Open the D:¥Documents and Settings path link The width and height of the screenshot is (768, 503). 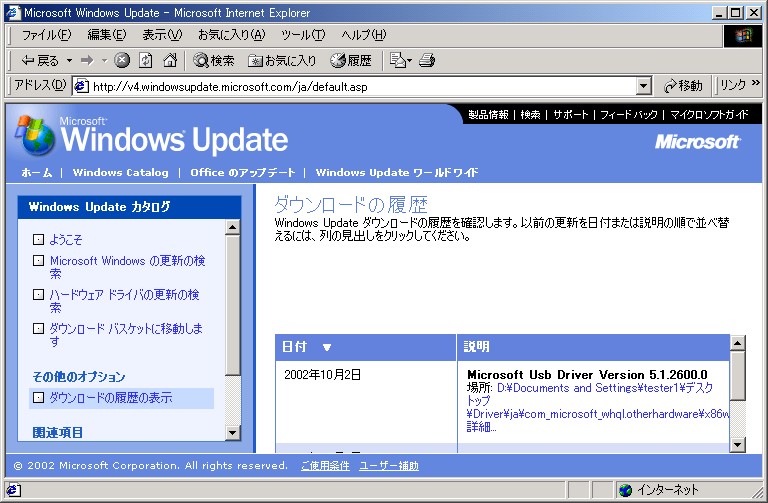pyautogui.click(x=598, y=401)
